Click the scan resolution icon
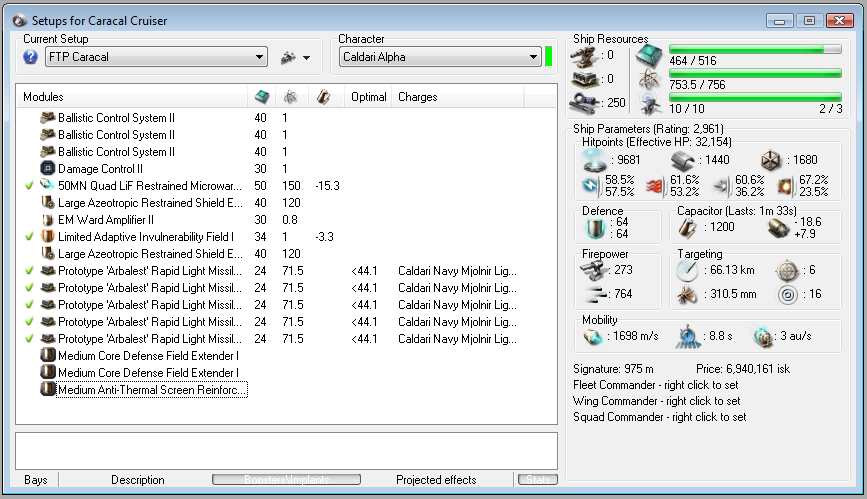The width and height of the screenshot is (867, 499). point(687,295)
